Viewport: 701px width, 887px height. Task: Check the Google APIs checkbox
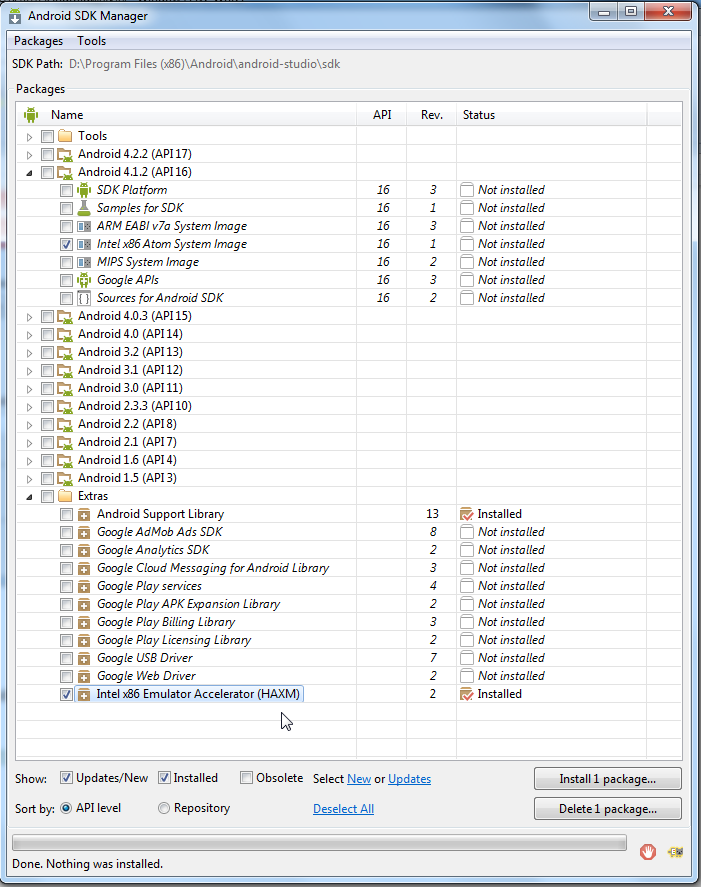tap(66, 280)
